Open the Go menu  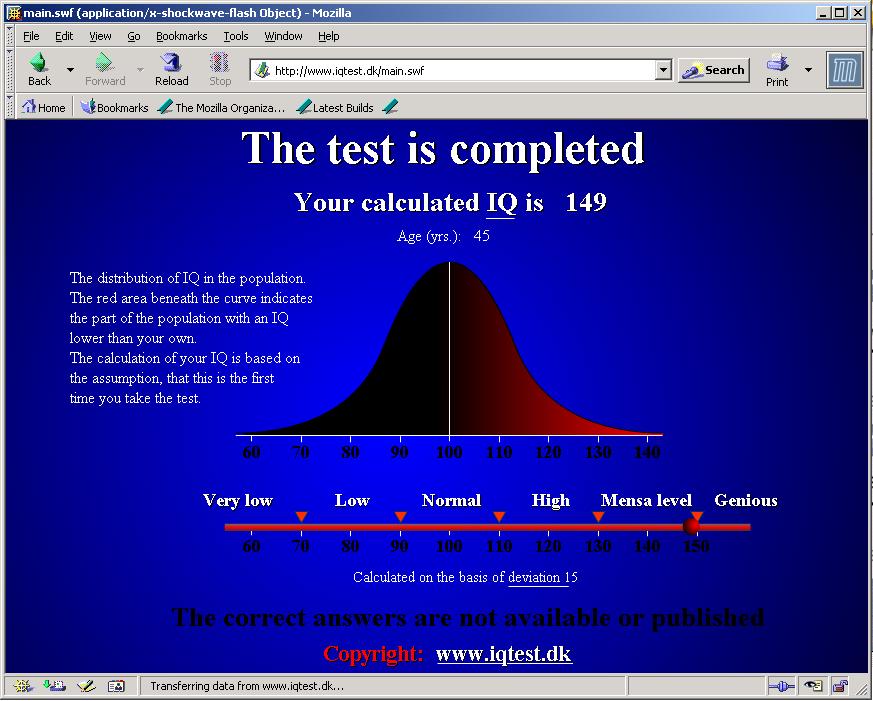(x=134, y=36)
